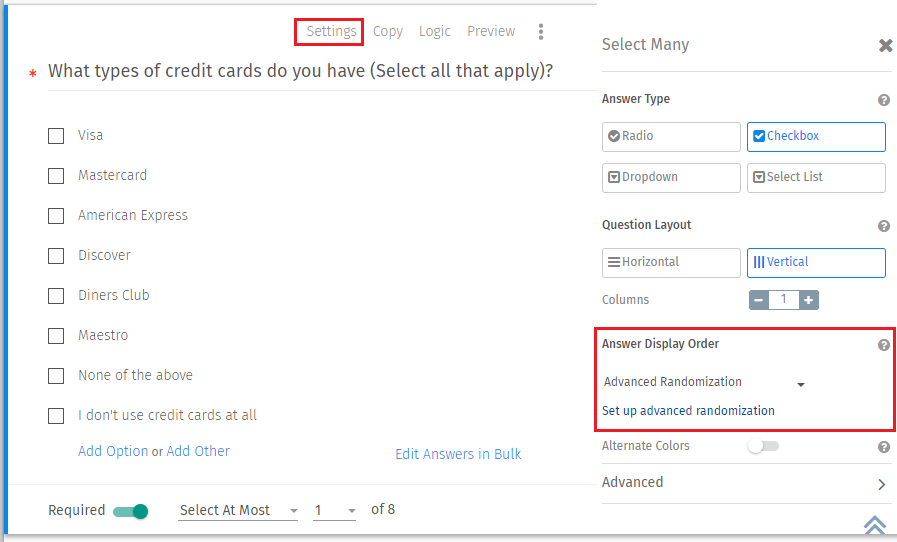Open the three-dot more options menu
Viewport: 897px width, 542px height.
coord(541,32)
